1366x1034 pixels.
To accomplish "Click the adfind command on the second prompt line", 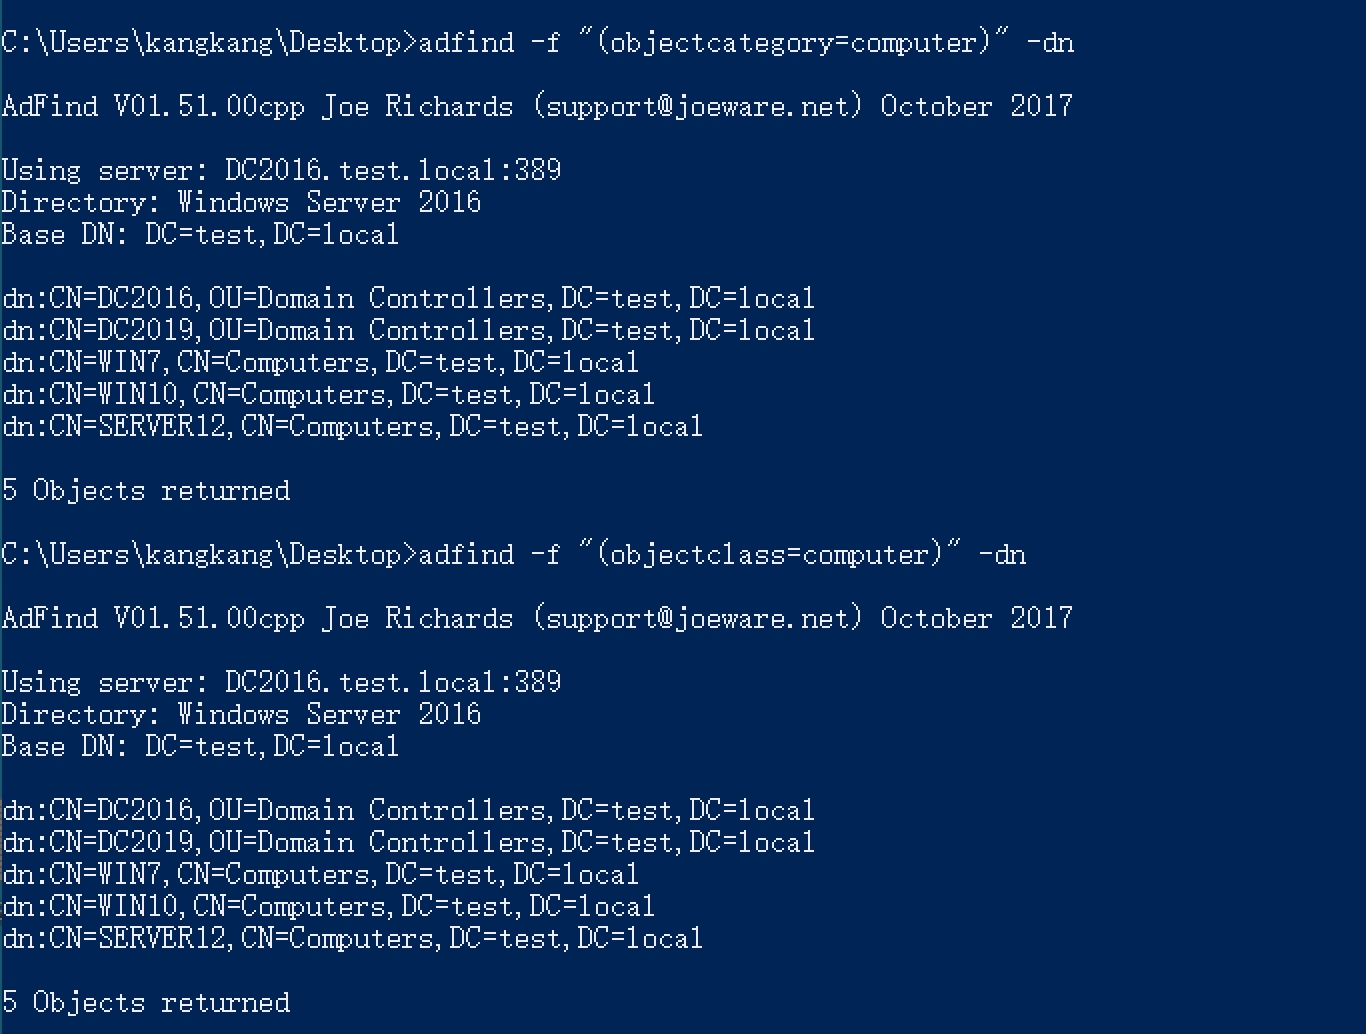I will coord(466,554).
